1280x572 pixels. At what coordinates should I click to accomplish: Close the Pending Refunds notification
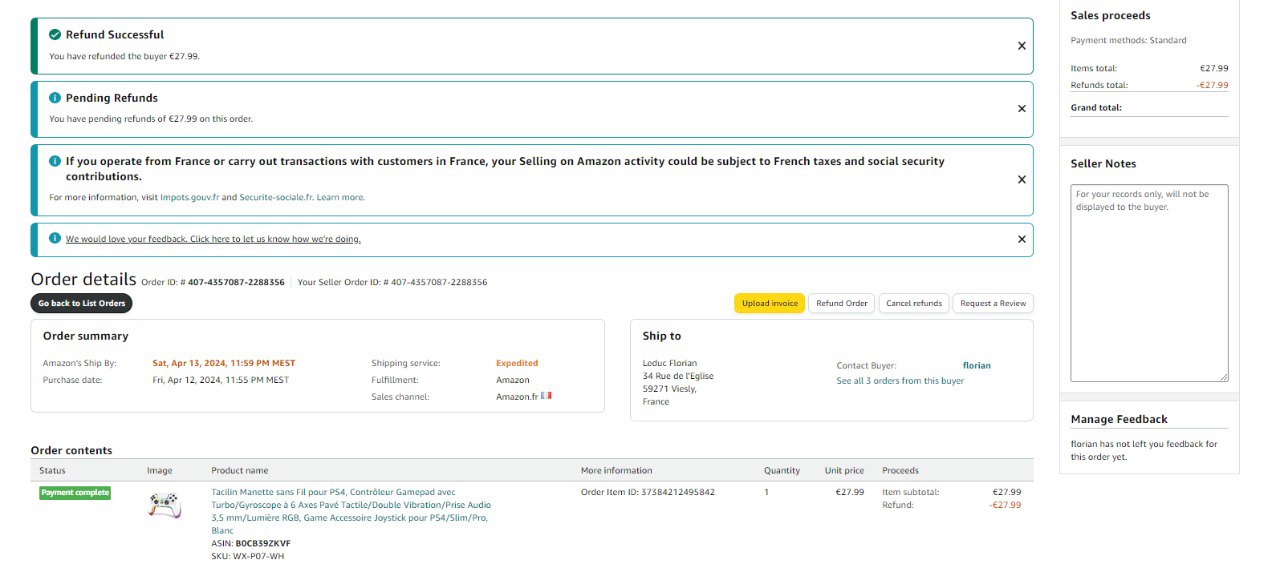point(1021,109)
